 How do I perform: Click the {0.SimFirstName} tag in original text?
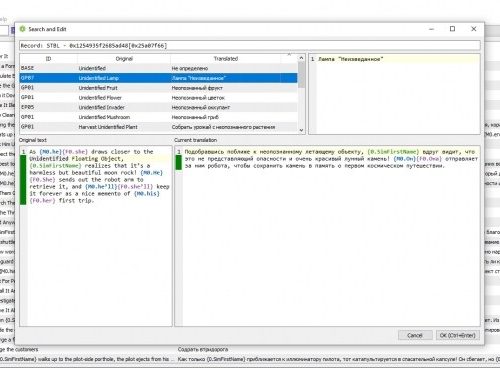[x=56, y=166]
